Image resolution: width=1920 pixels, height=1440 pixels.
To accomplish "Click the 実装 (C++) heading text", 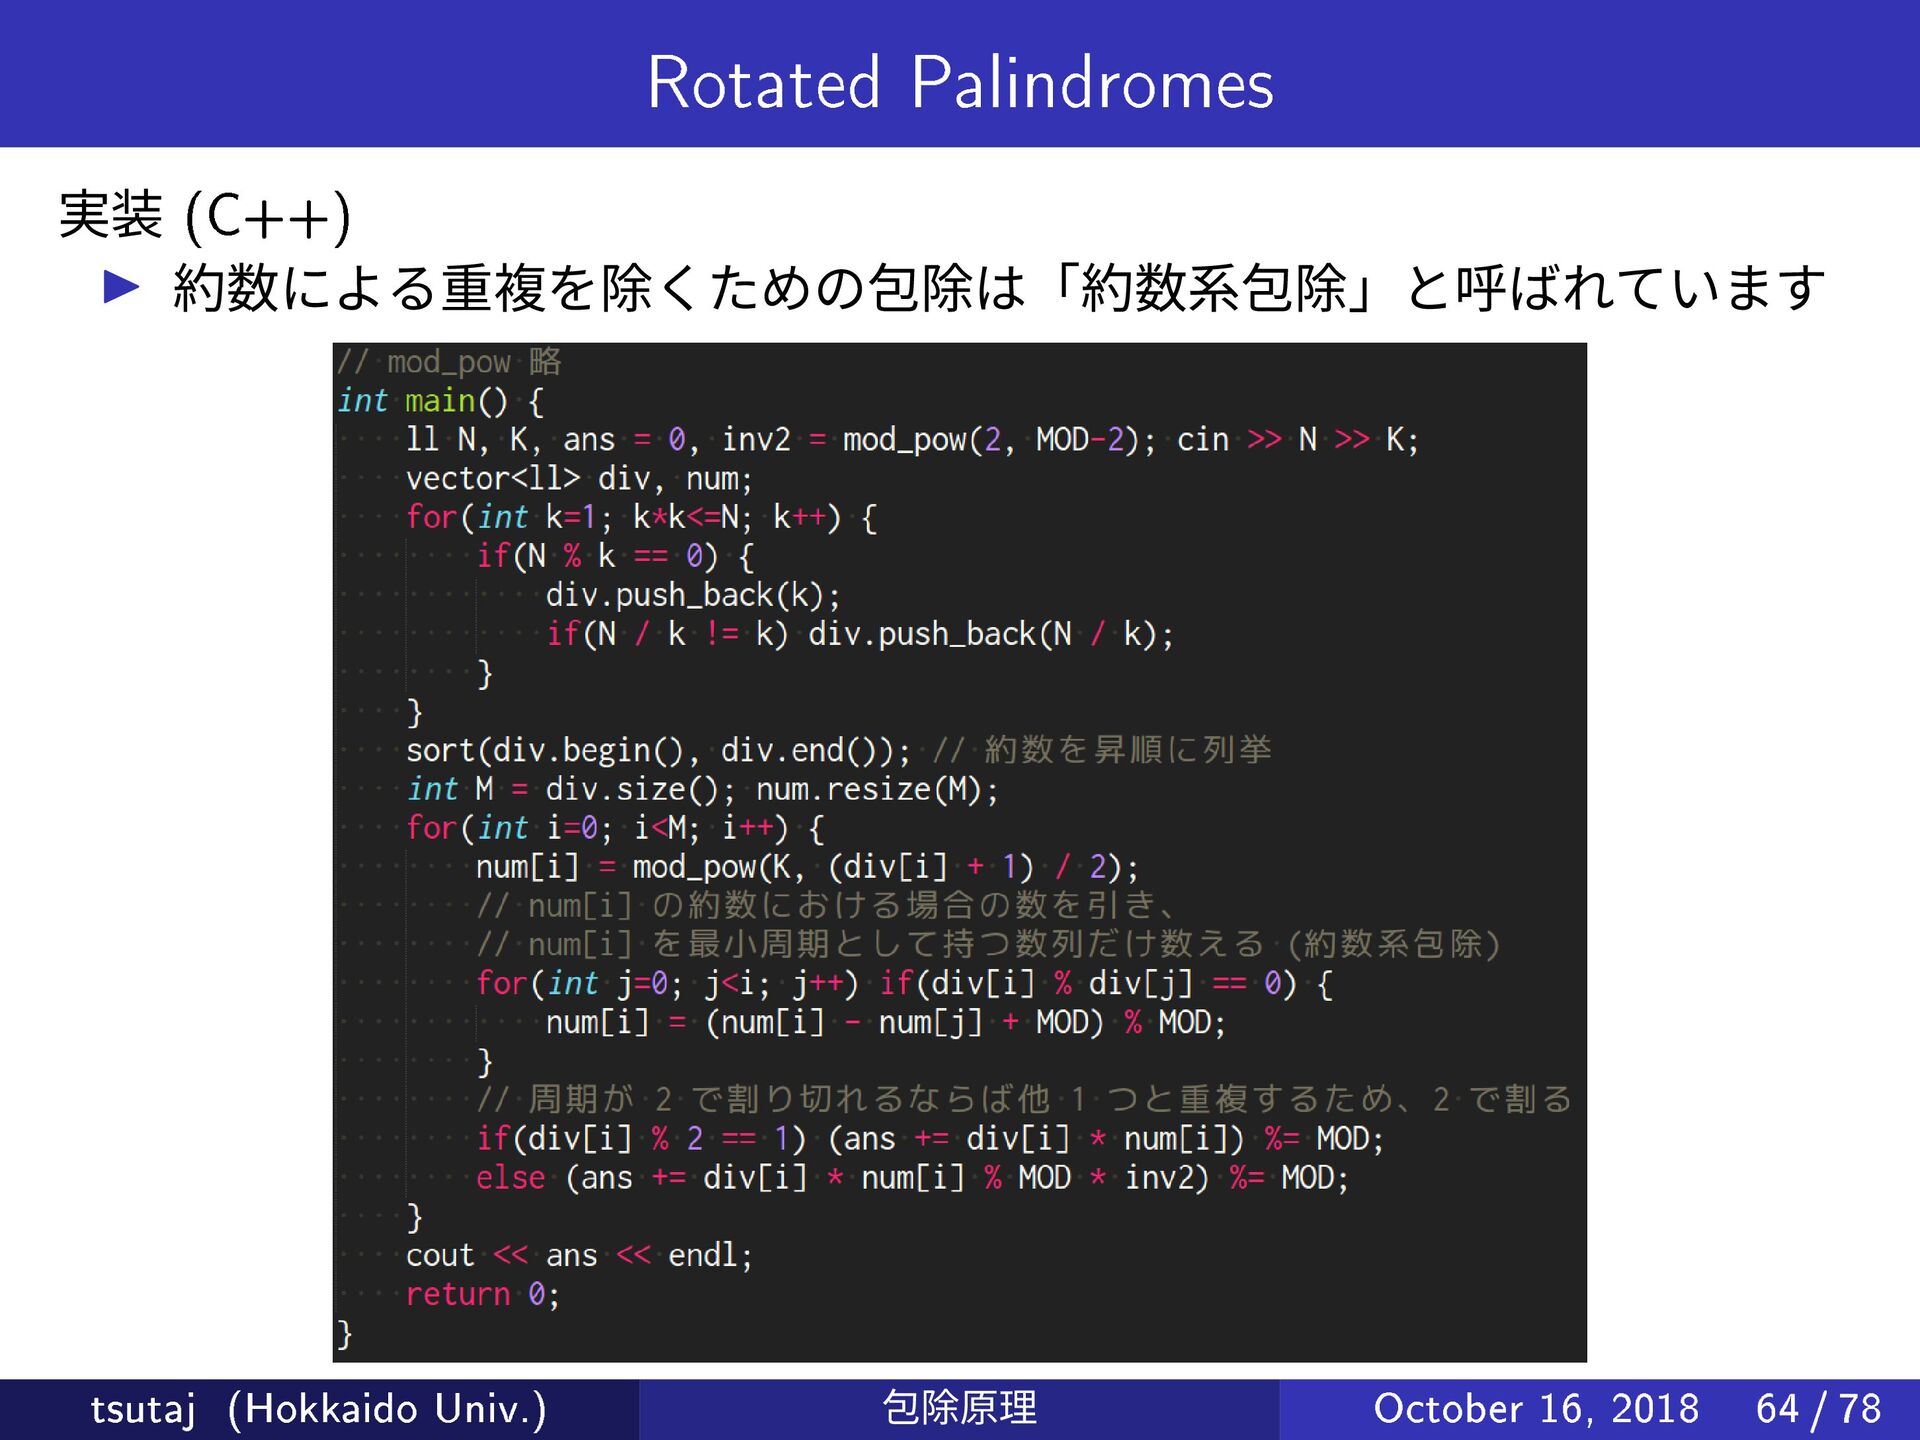I will tap(205, 215).
